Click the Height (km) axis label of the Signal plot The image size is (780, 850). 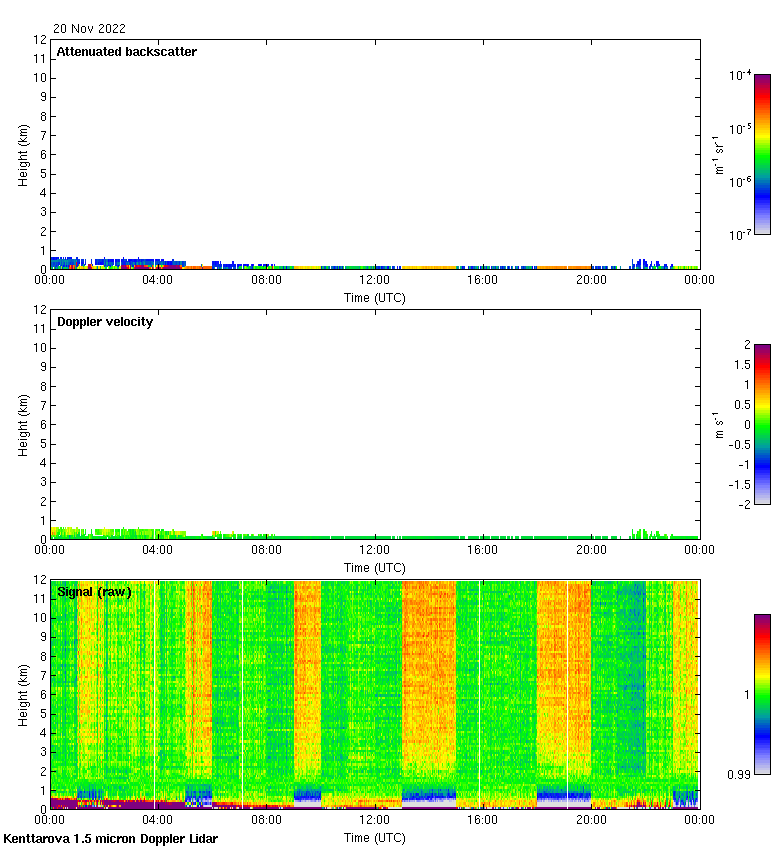click(23, 694)
